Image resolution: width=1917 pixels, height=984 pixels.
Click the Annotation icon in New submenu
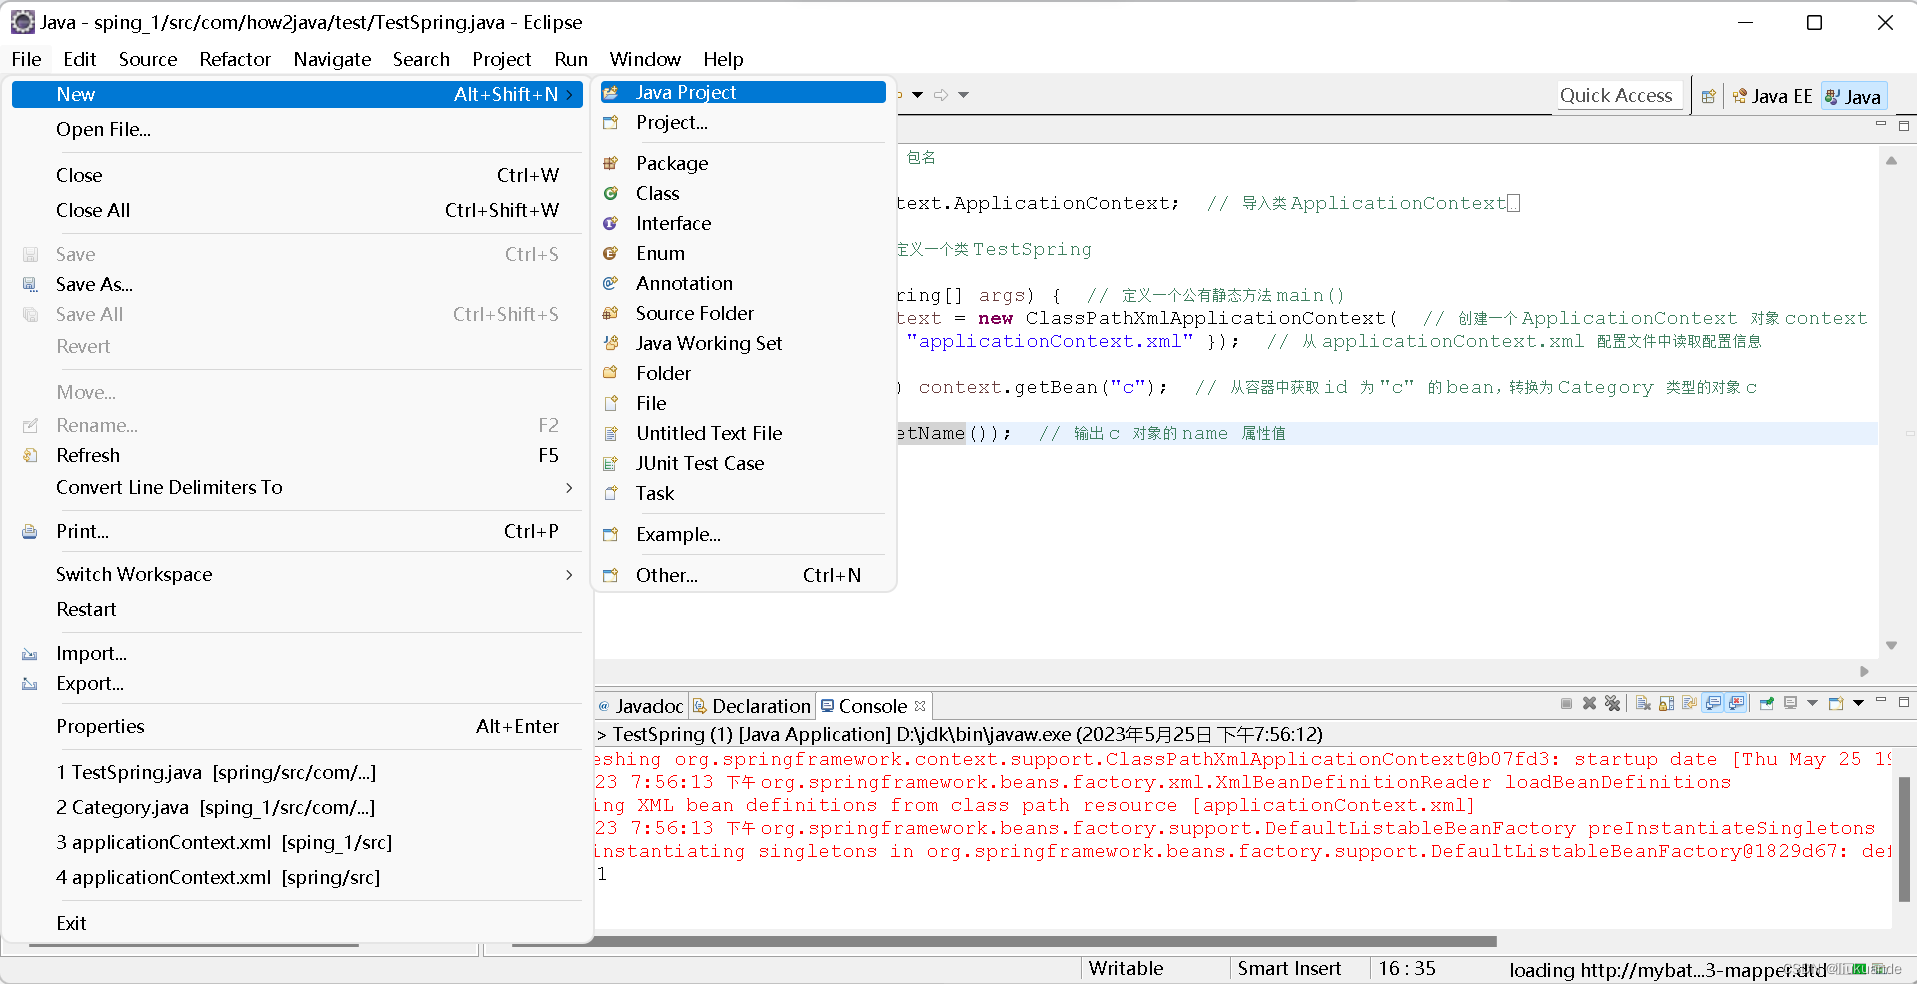coord(610,283)
